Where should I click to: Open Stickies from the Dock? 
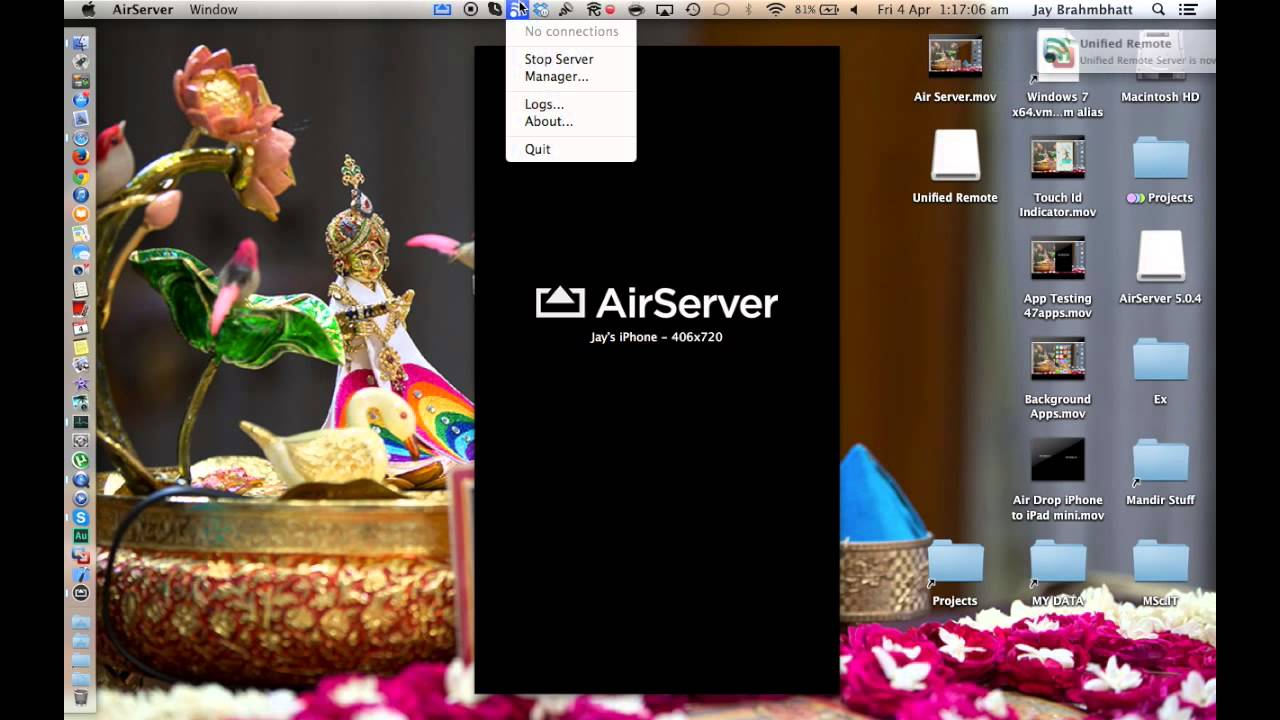81,347
